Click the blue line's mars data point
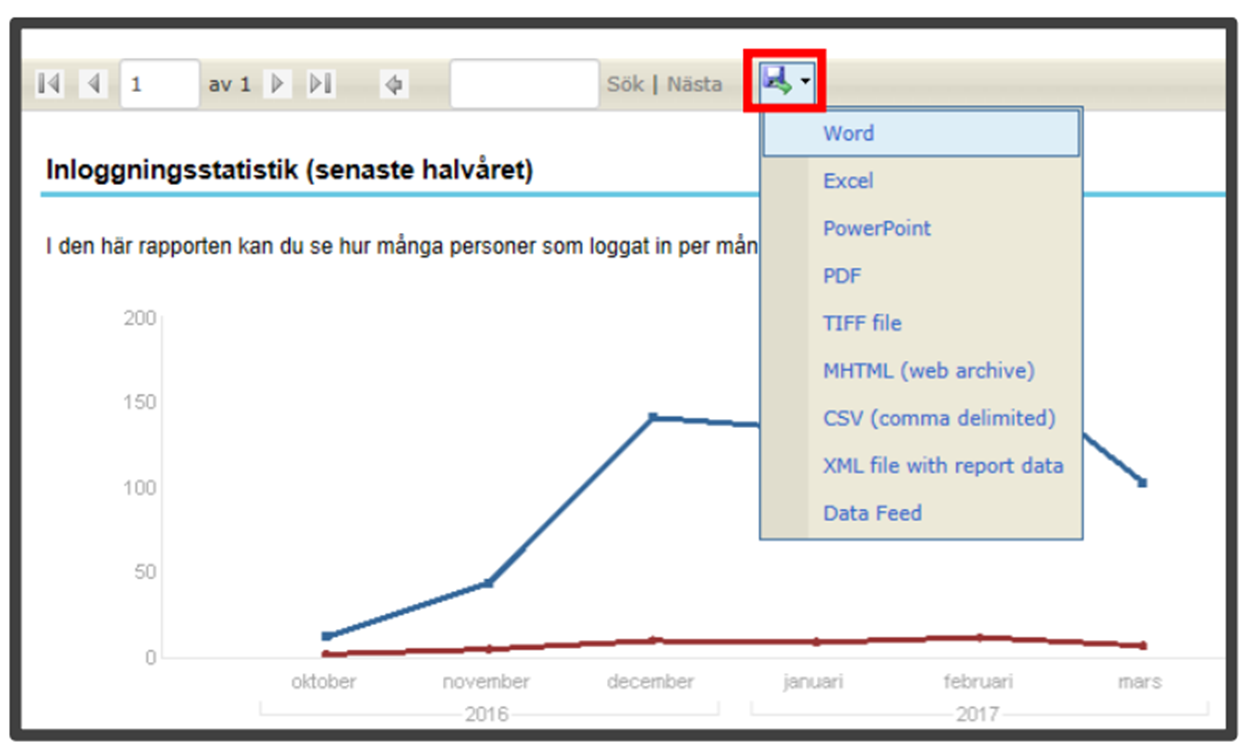This screenshot has height=743, width=1248. click(x=1142, y=483)
